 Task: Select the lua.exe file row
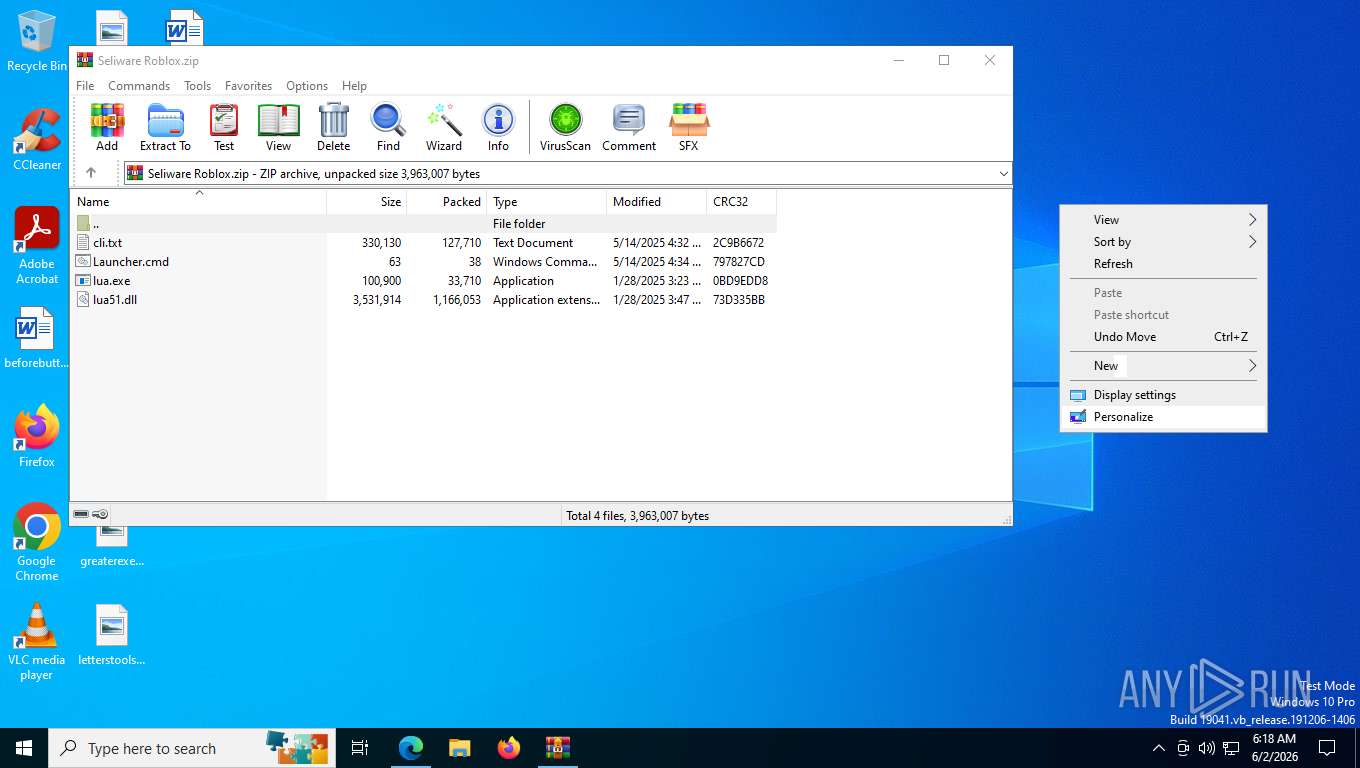[424, 281]
